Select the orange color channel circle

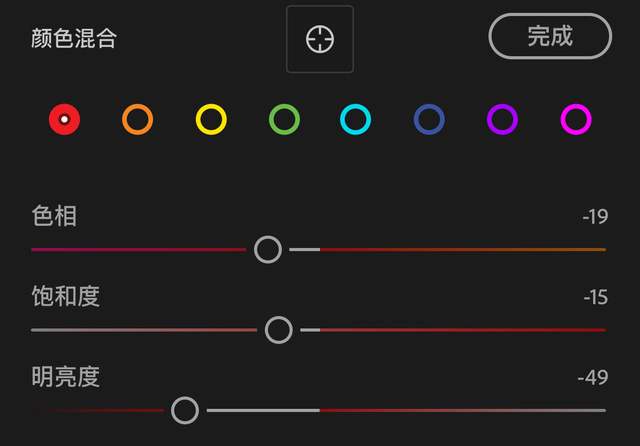(x=137, y=120)
